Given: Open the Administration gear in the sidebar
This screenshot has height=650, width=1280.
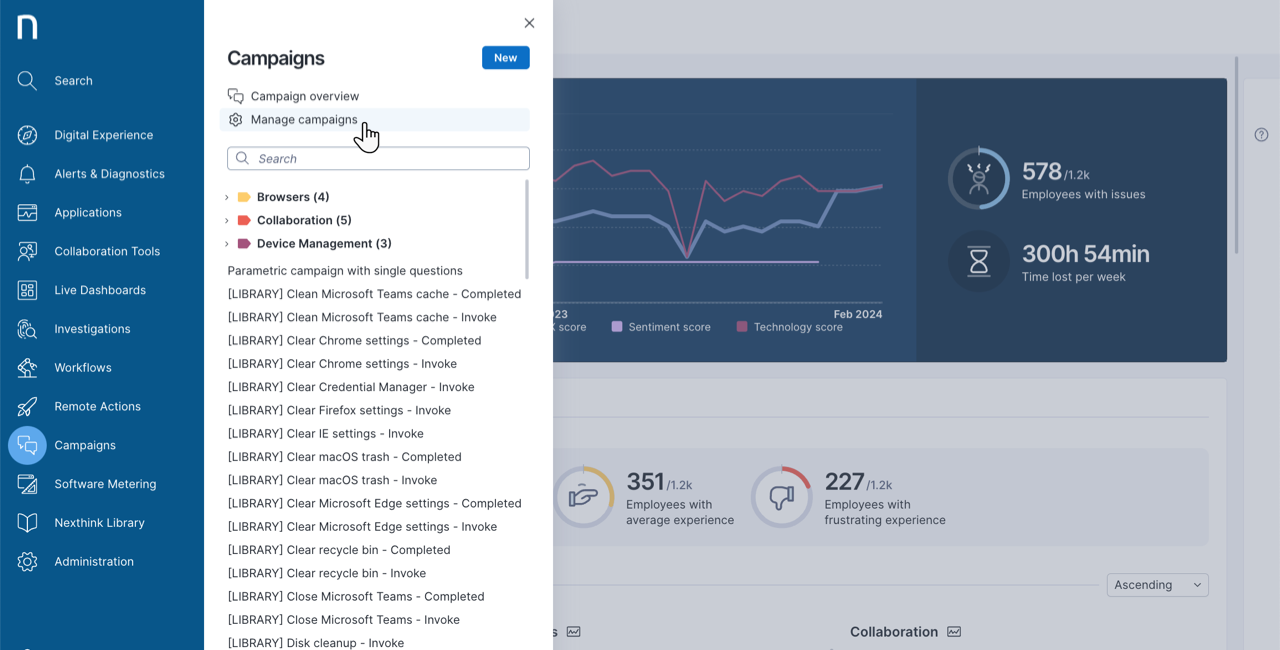Looking at the screenshot, I should coord(28,561).
